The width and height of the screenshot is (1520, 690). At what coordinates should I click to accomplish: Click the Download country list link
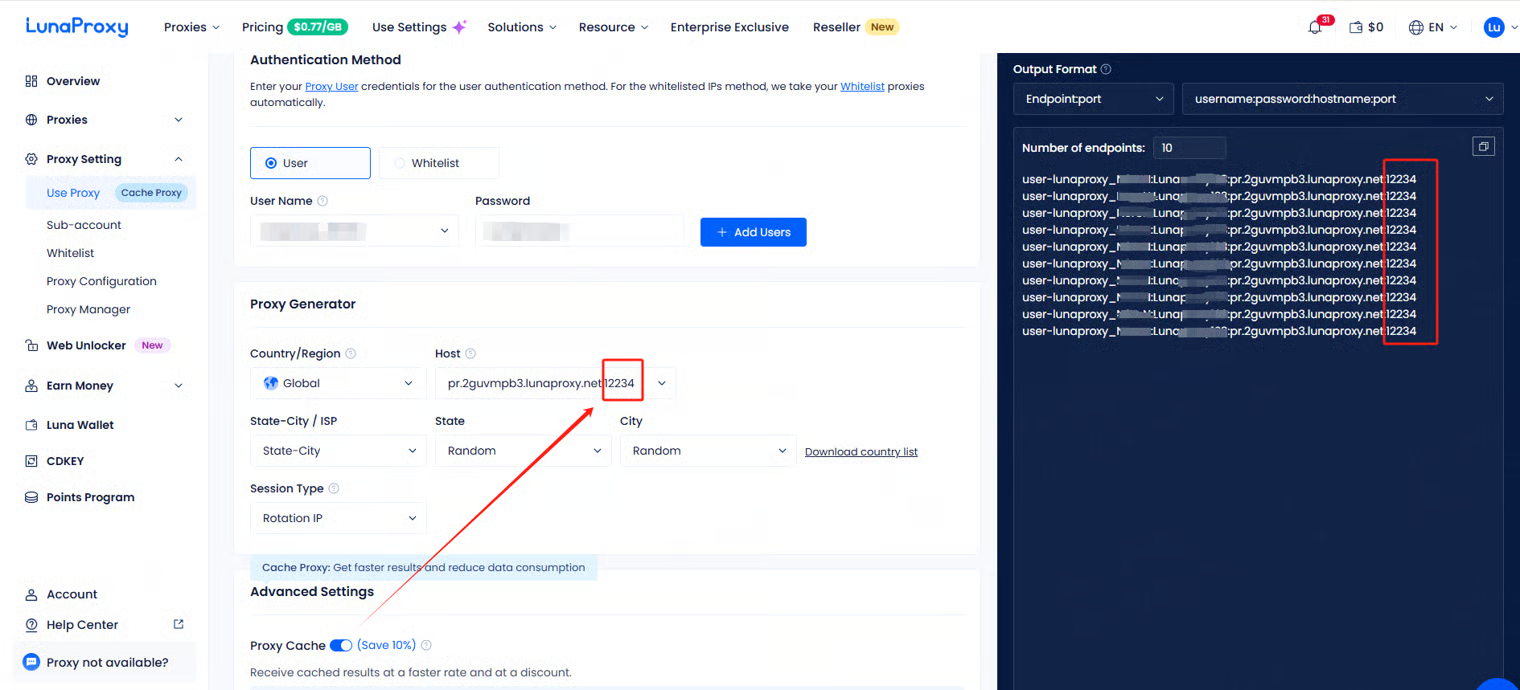(x=861, y=452)
